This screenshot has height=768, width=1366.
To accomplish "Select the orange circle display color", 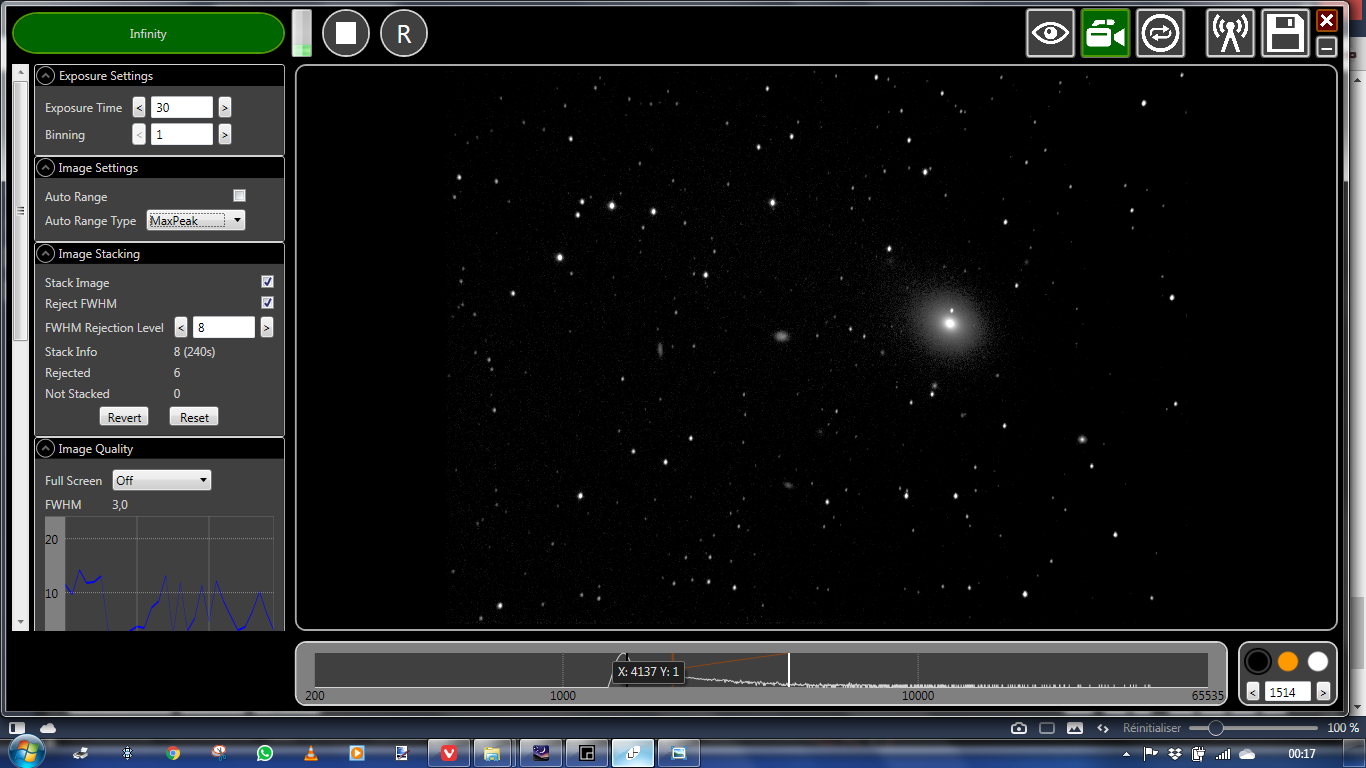I will click(1288, 661).
